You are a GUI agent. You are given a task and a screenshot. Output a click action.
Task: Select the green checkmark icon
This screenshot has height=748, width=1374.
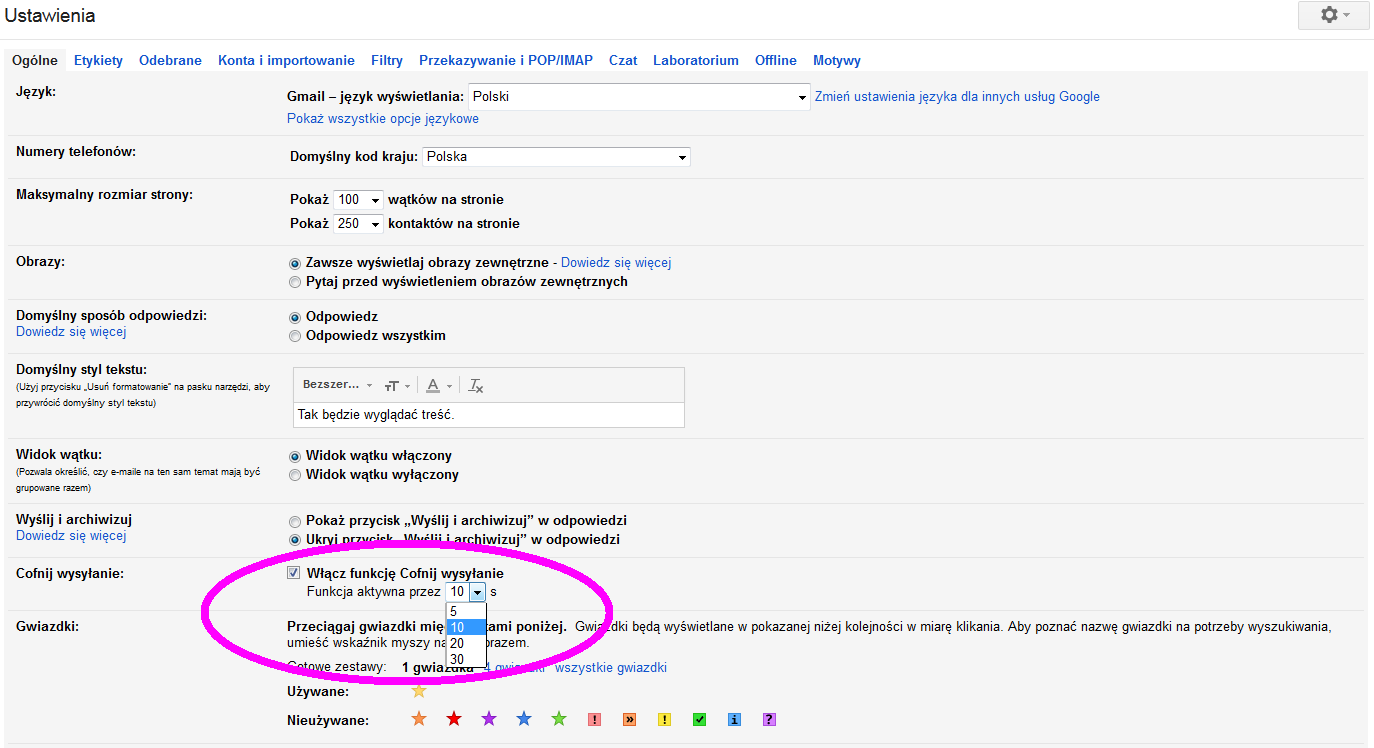click(x=700, y=719)
